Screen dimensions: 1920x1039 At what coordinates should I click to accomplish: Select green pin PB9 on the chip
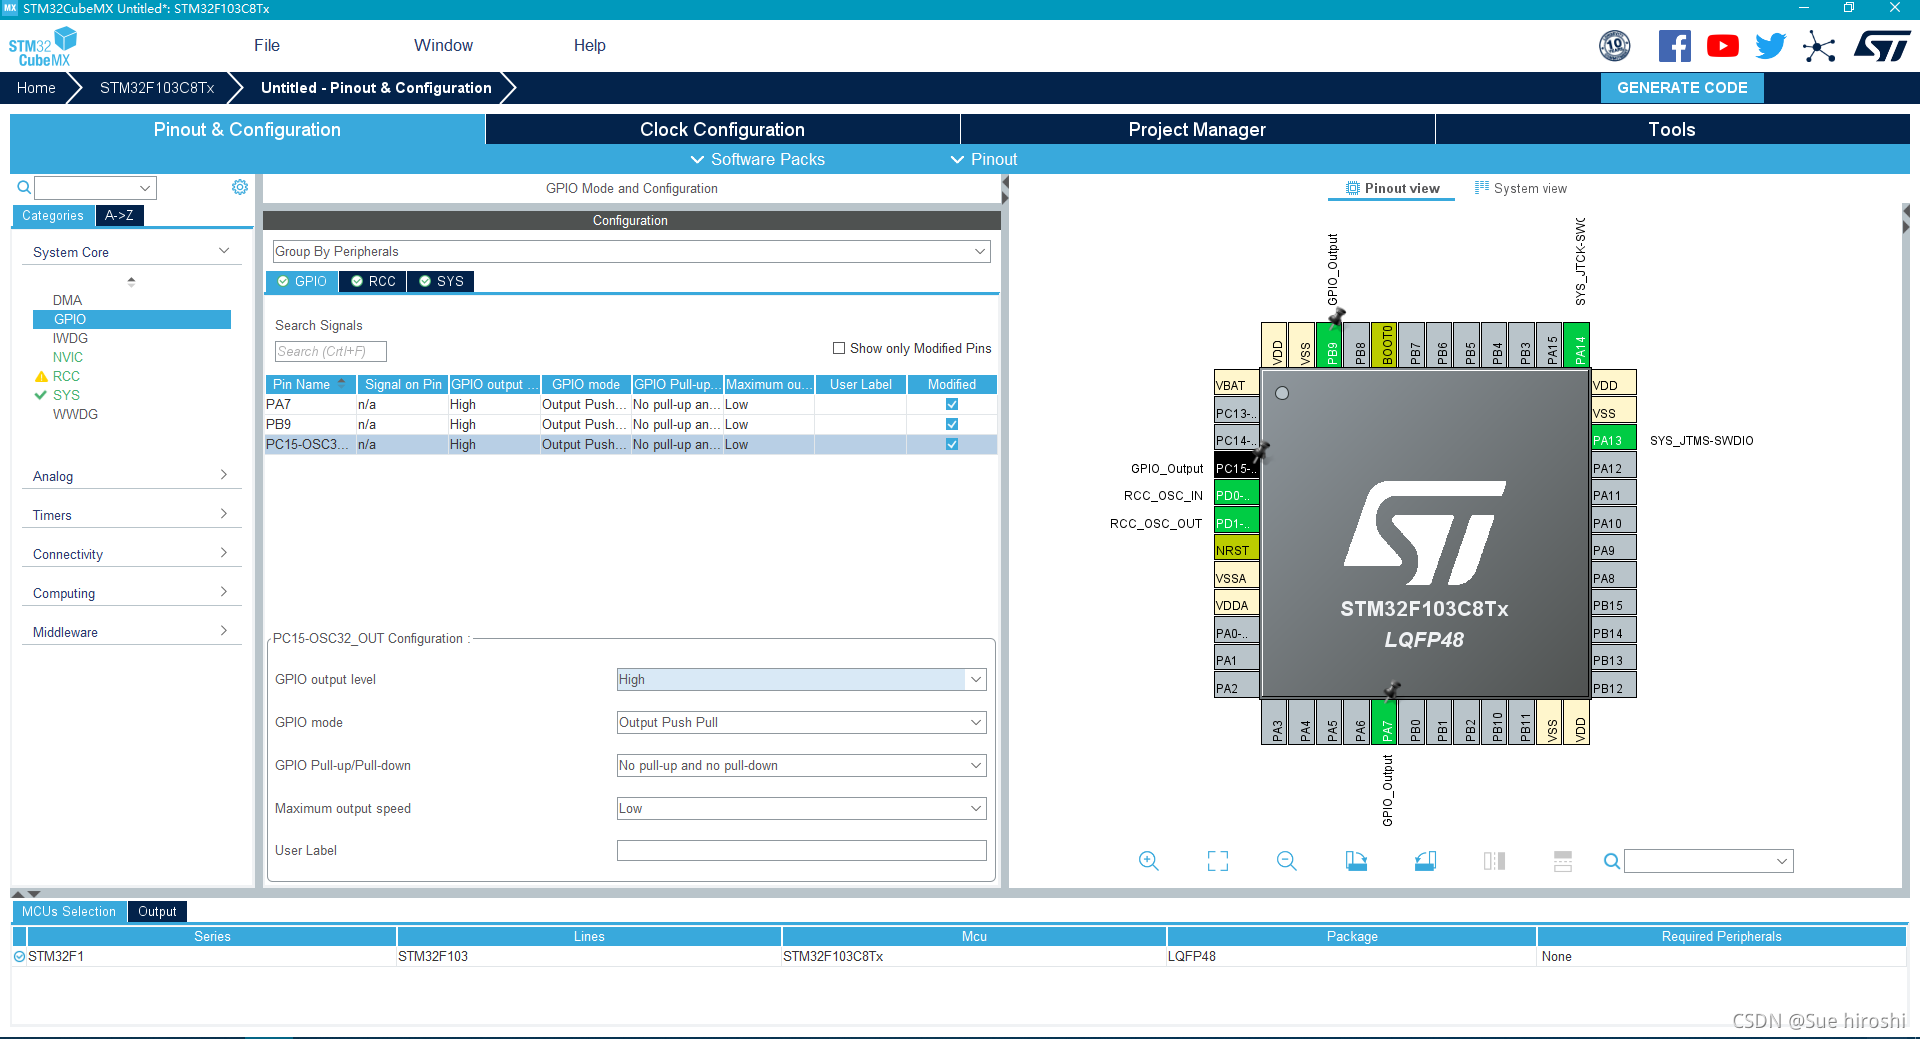click(x=1330, y=345)
